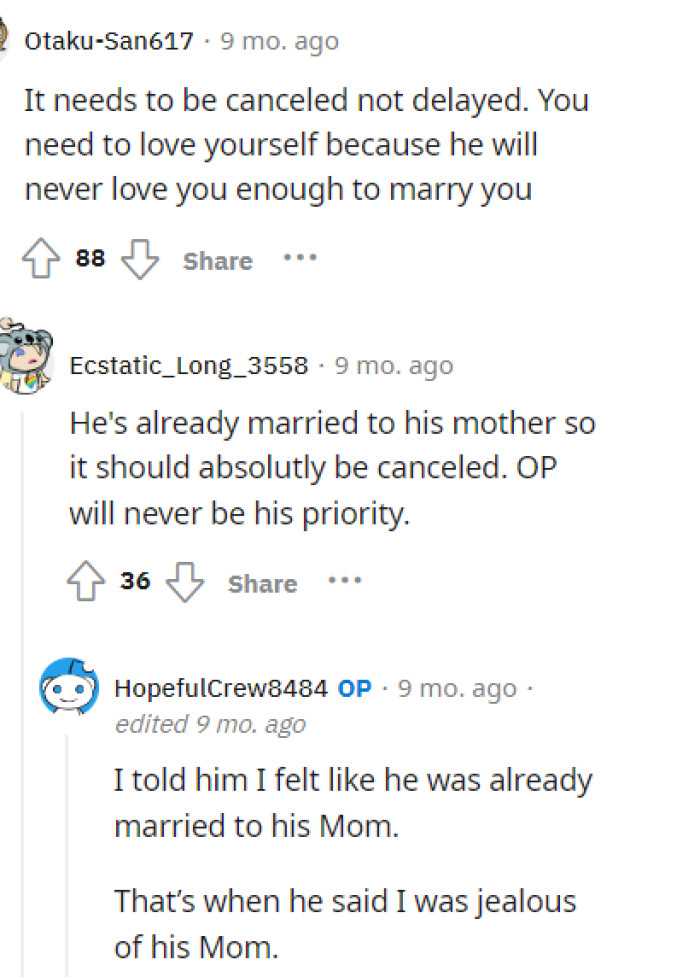This screenshot has width=700, height=977.
Task: Open the overflow menu on Otaku-San617's comment
Action: click(x=301, y=260)
